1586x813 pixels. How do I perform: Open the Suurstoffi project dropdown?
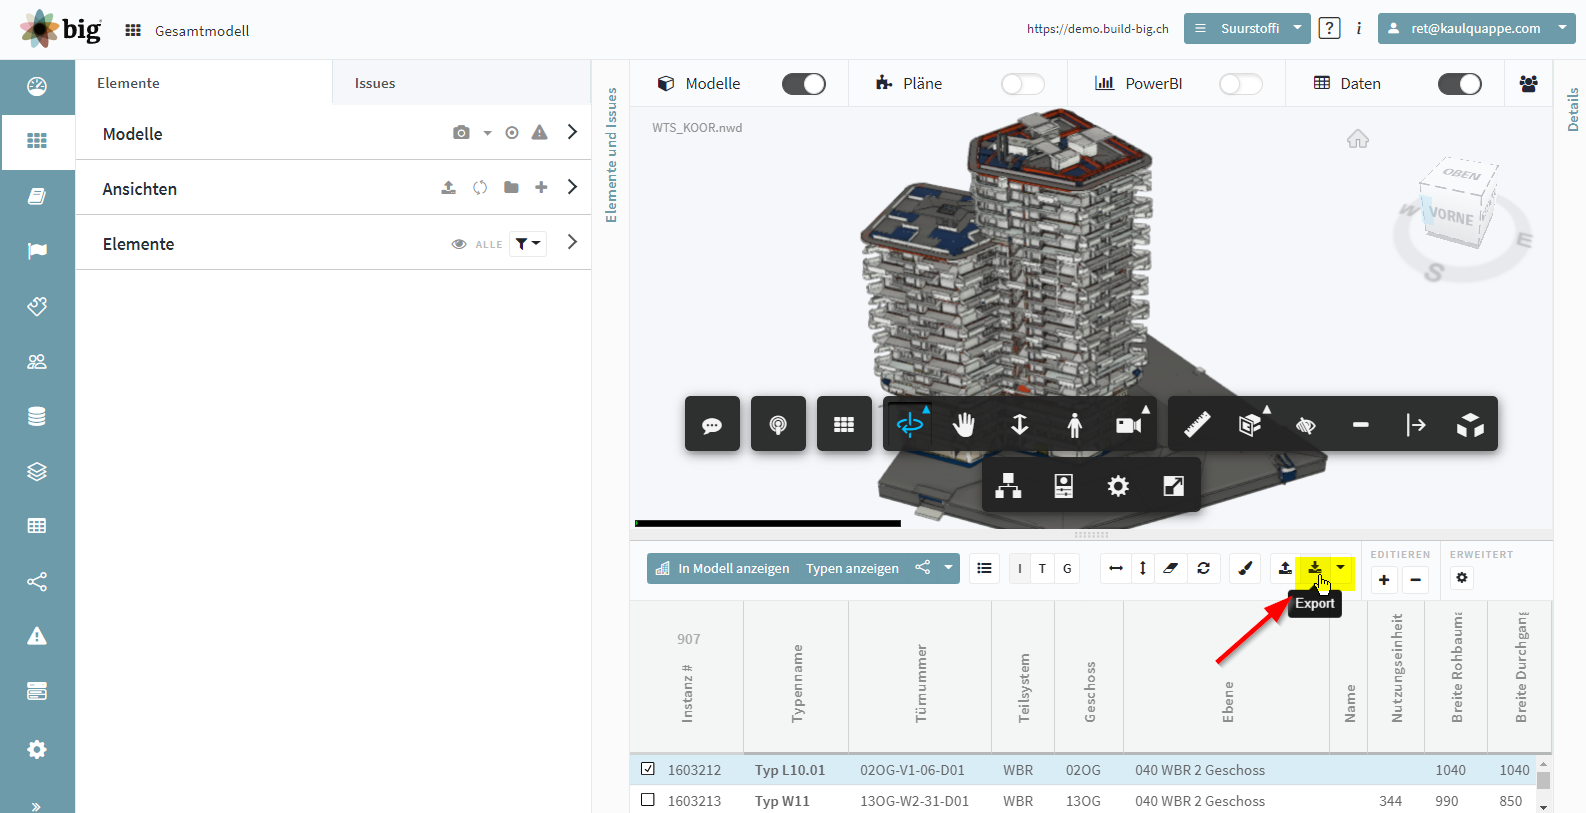pos(1247,28)
